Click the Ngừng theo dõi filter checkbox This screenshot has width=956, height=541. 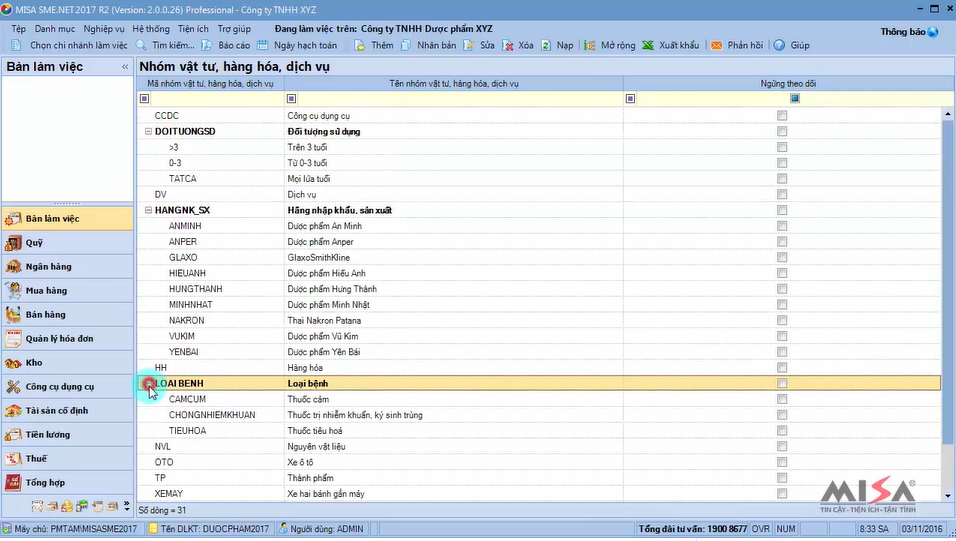click(794, 98)
